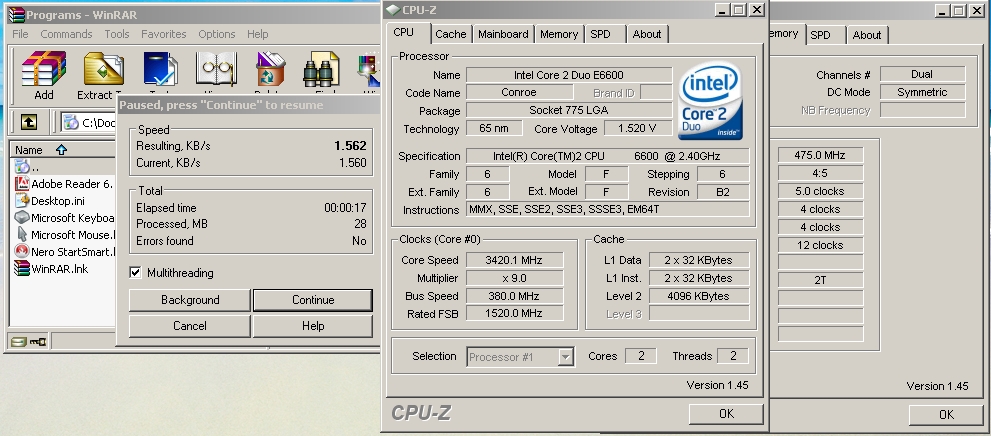Open the About tab in the front CPU-Z window

(647, 34)
